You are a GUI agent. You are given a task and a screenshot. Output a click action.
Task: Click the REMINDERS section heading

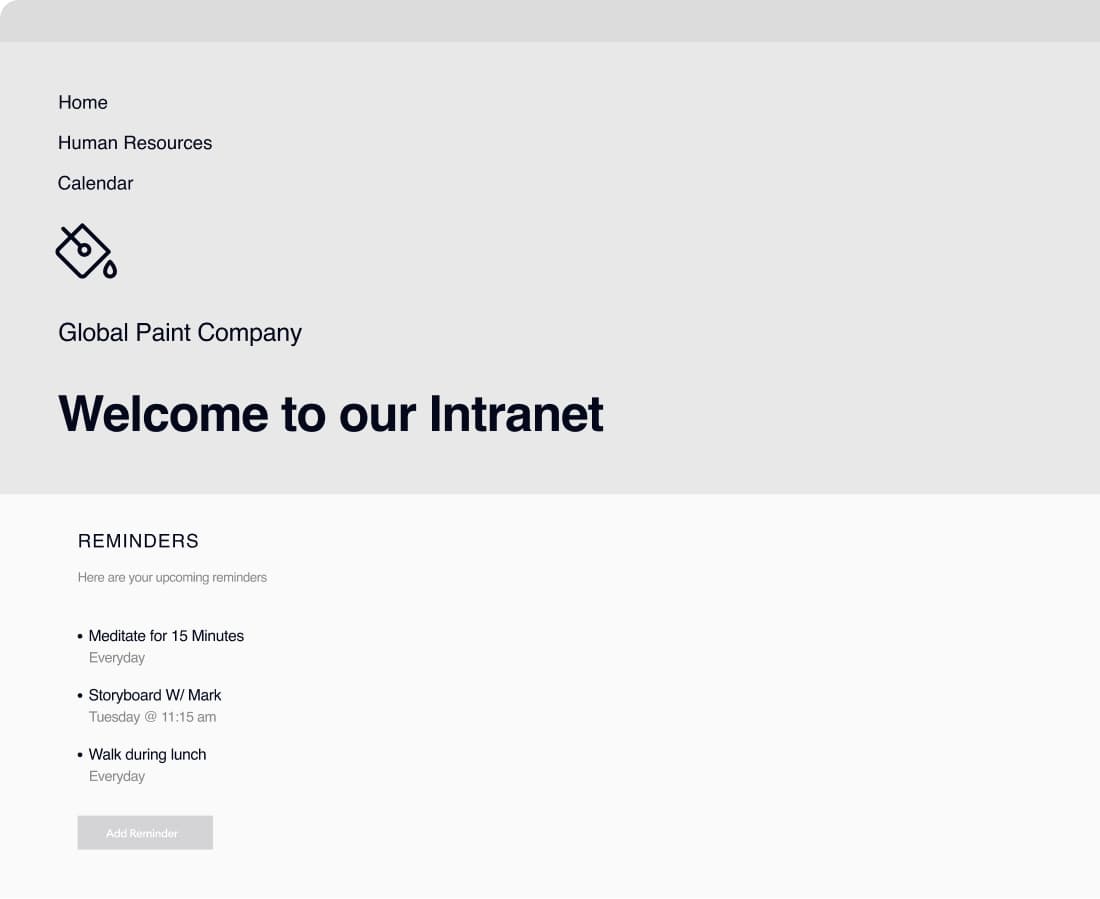[x=138, y=541]
